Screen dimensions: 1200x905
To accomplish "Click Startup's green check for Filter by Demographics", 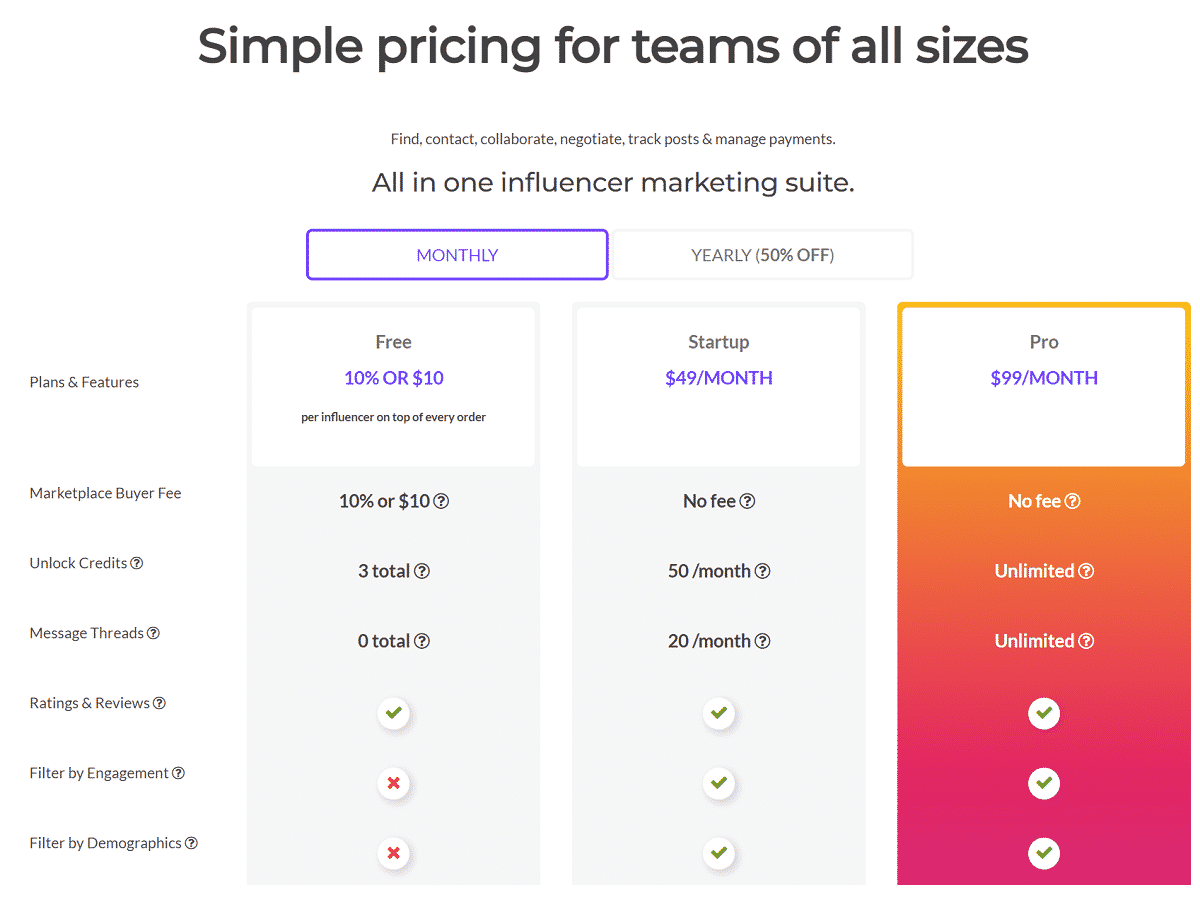I will click(718, 853).
